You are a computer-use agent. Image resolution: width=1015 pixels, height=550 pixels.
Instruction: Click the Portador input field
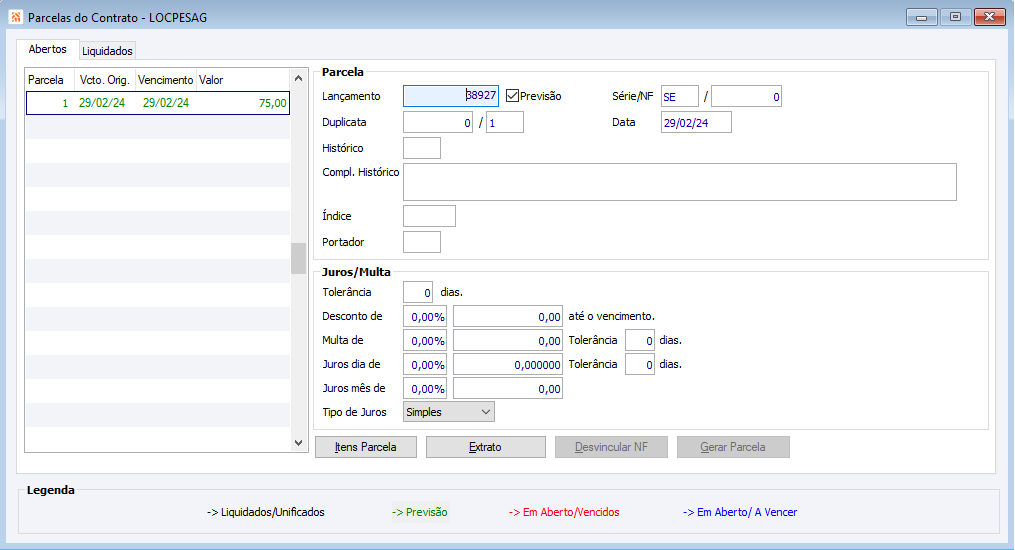click(422, 242)
